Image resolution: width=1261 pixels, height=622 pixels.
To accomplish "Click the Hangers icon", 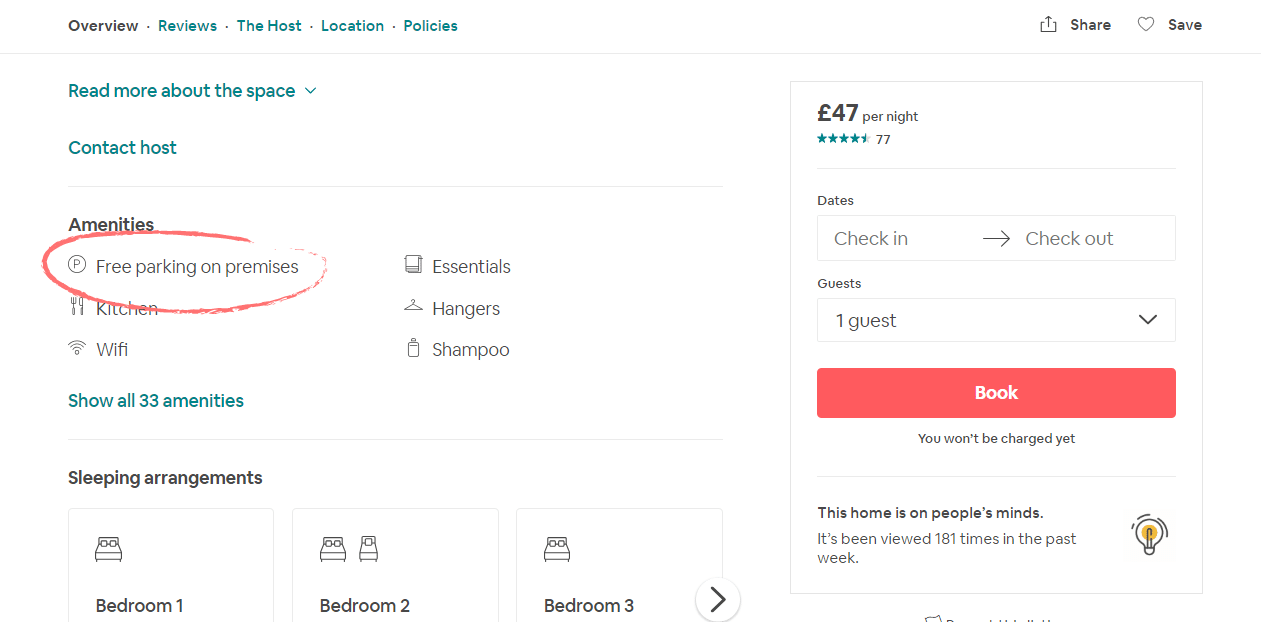I will tap(413, 307).
